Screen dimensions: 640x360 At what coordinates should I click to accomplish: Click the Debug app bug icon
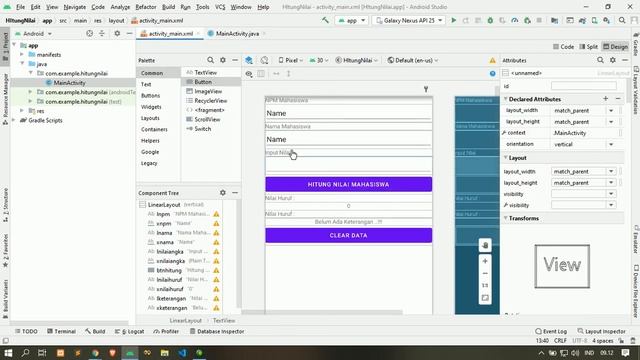(490, 20)
